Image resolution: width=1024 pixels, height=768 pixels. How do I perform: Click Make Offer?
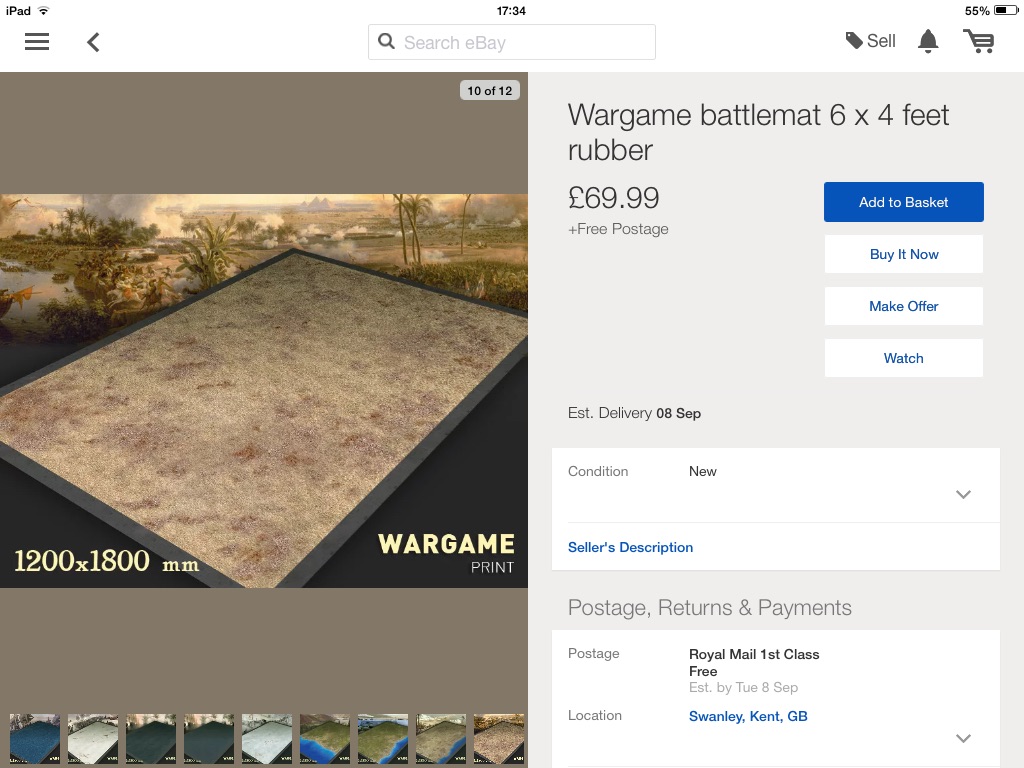pos(903,306)
